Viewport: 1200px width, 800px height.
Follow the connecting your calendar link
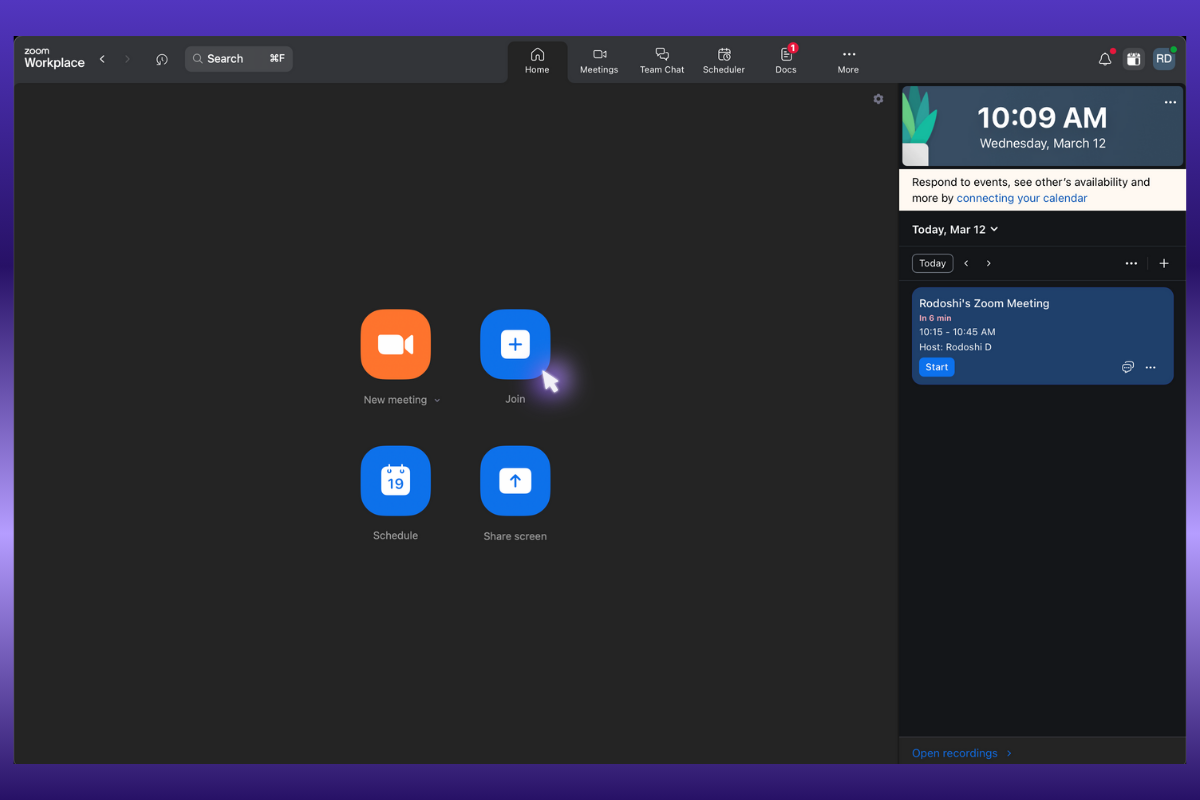click(1022, 198)
